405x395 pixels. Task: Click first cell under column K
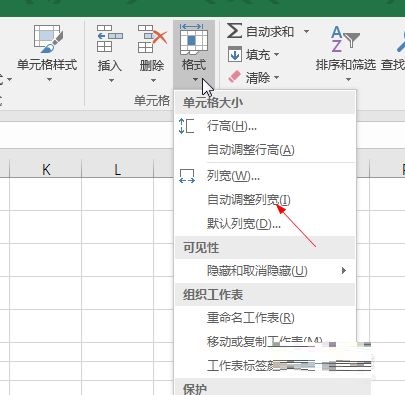click(46, 194)
